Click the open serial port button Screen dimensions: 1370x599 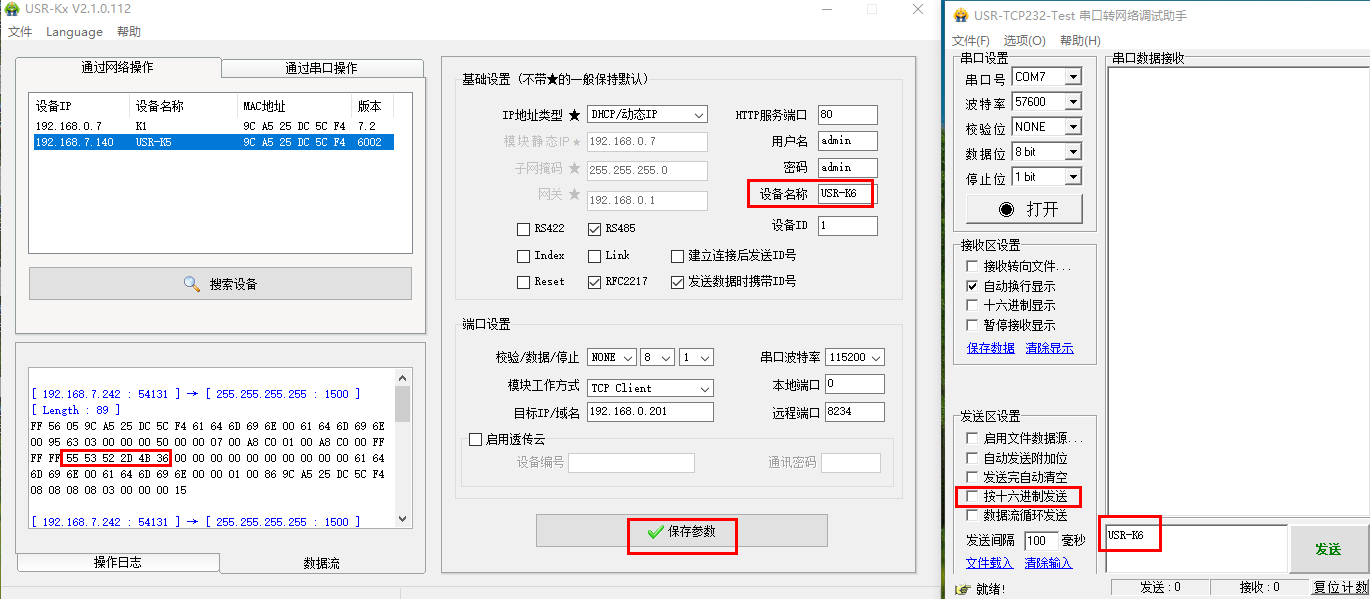coord(1025,209)
